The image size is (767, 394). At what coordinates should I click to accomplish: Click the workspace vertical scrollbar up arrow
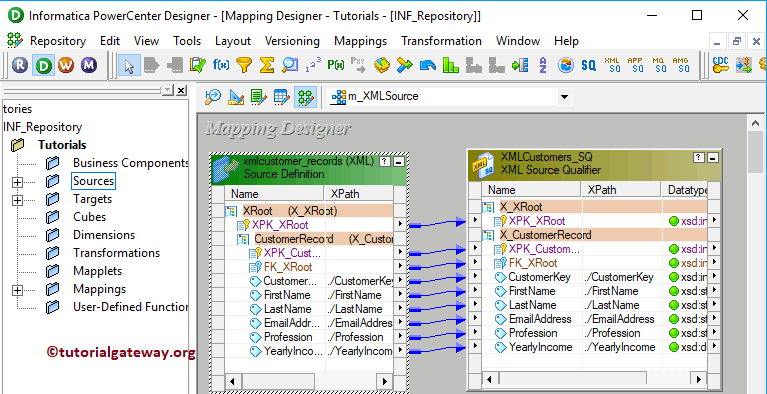pyautogui.click(x=756, y=123)
